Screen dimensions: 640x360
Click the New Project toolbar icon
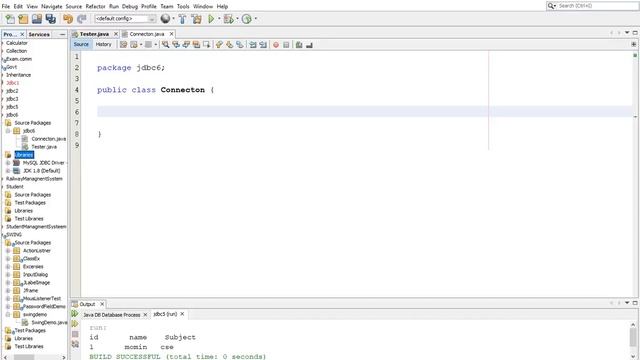click(x=23, y=19)
